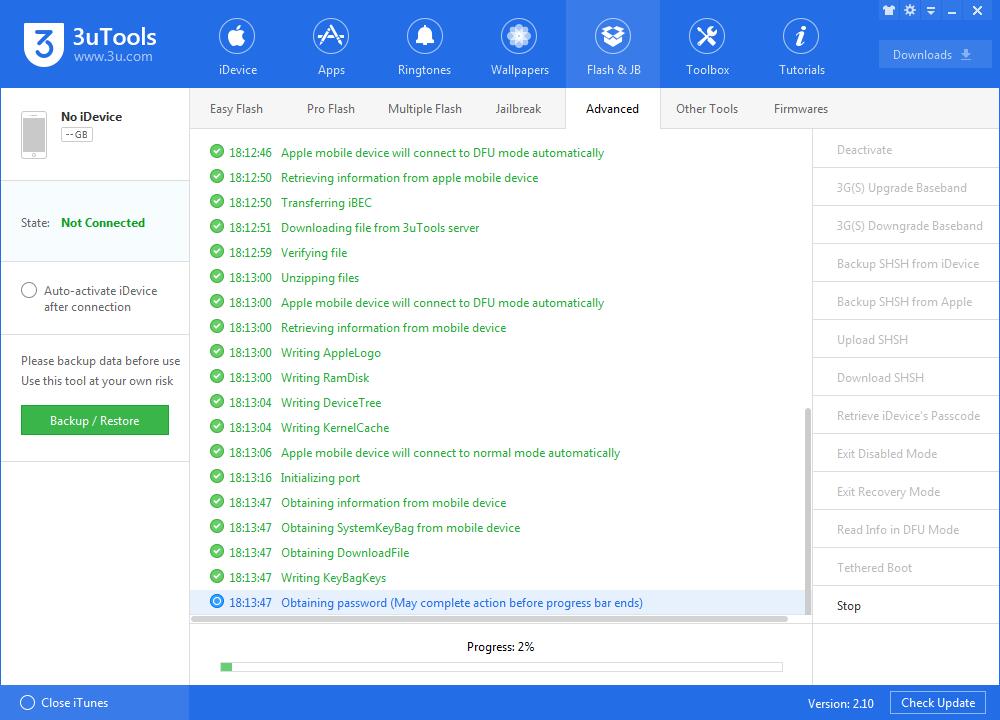Click the green check beside Writing KernelCache

point(217,426)
